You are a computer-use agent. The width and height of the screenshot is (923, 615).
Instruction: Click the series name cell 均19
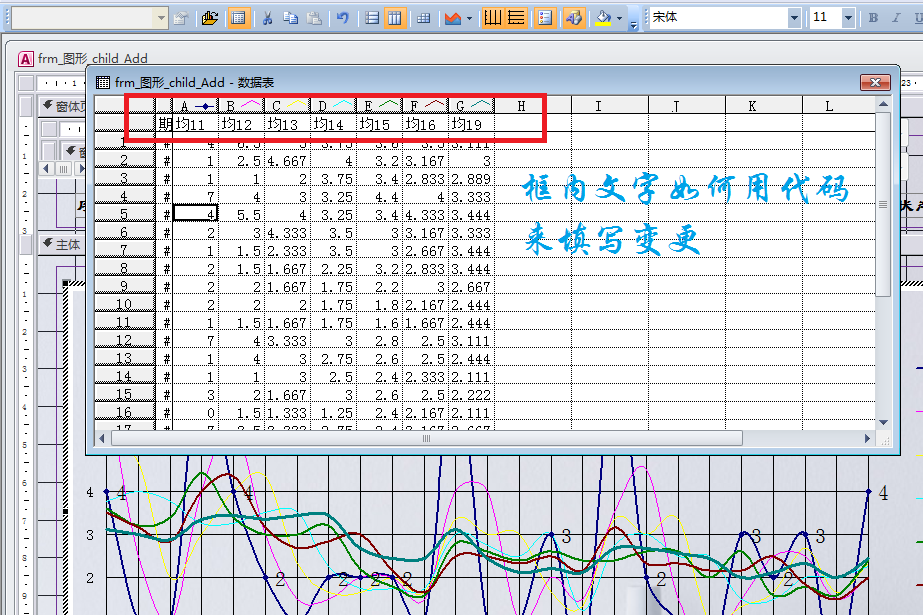(x=472, y=124)
